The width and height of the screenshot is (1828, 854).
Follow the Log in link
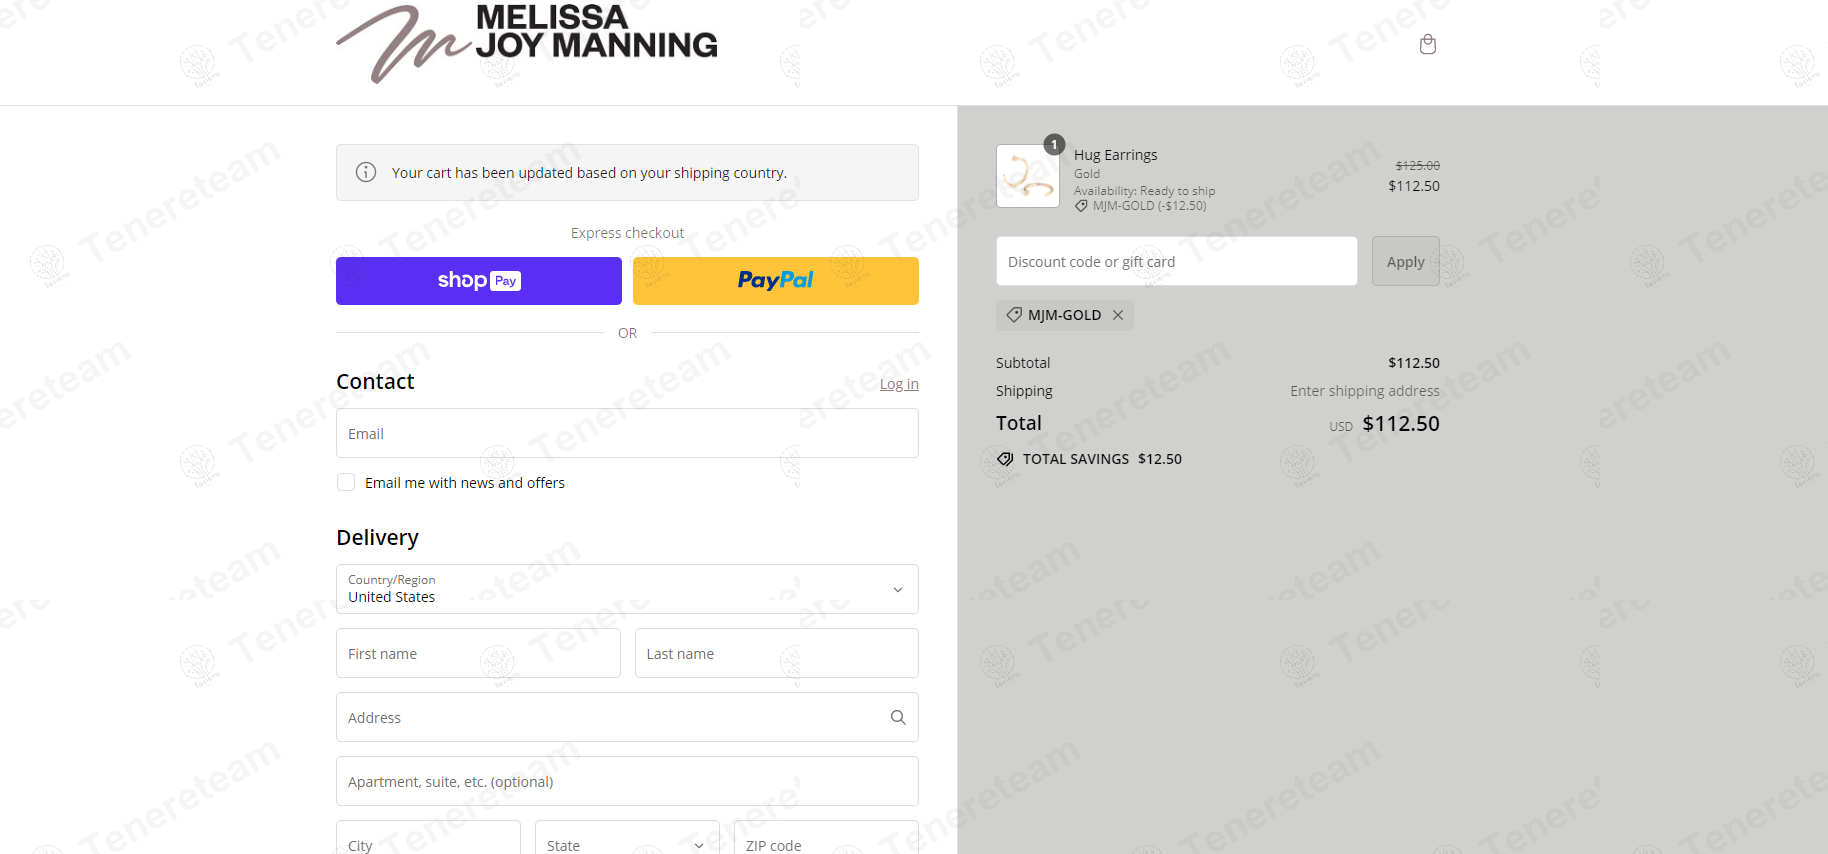(x=899, y=384)
